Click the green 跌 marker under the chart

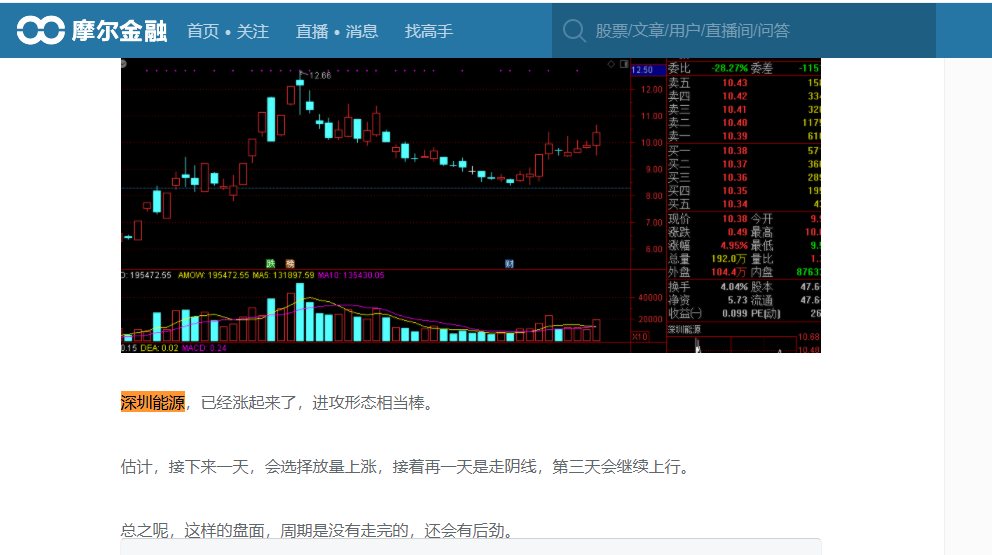click(x=271, y=263)
